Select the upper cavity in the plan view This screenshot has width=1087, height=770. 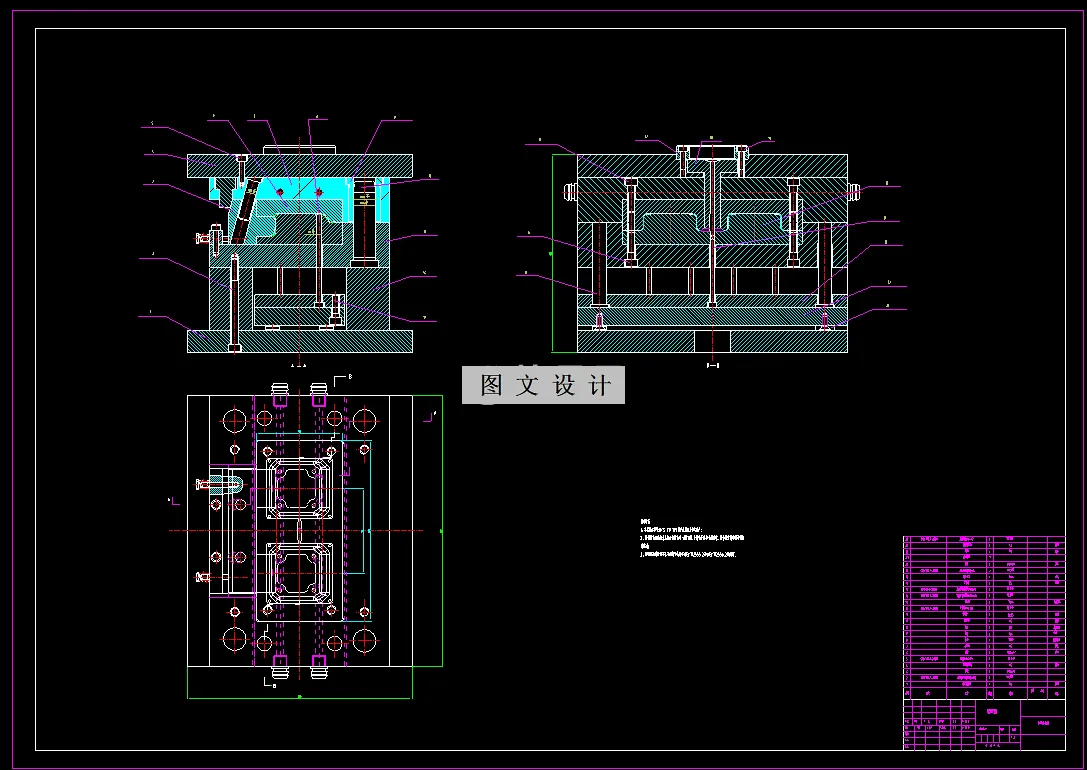299,488
